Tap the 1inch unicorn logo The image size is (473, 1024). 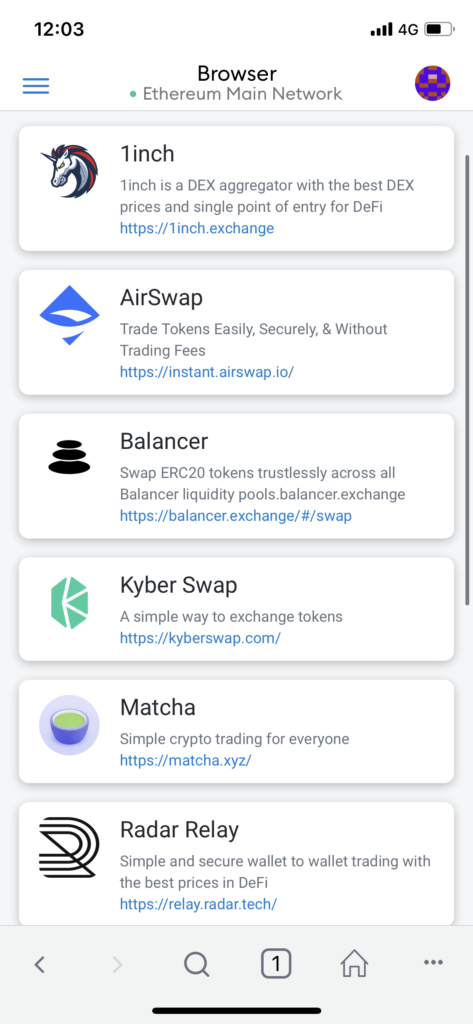pyautogui.click(x=69, y=171)
